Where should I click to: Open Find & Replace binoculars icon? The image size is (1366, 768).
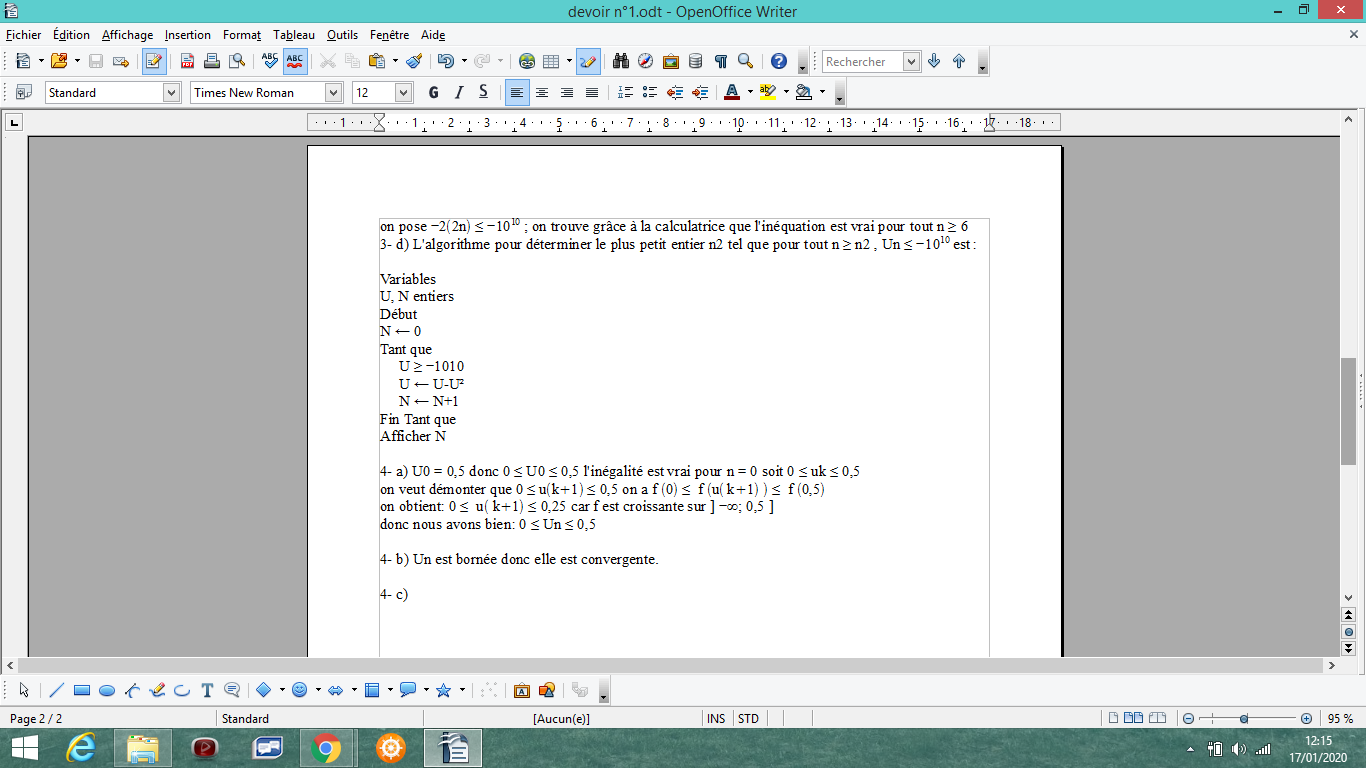pyautogui.click(x=621, y=61)
